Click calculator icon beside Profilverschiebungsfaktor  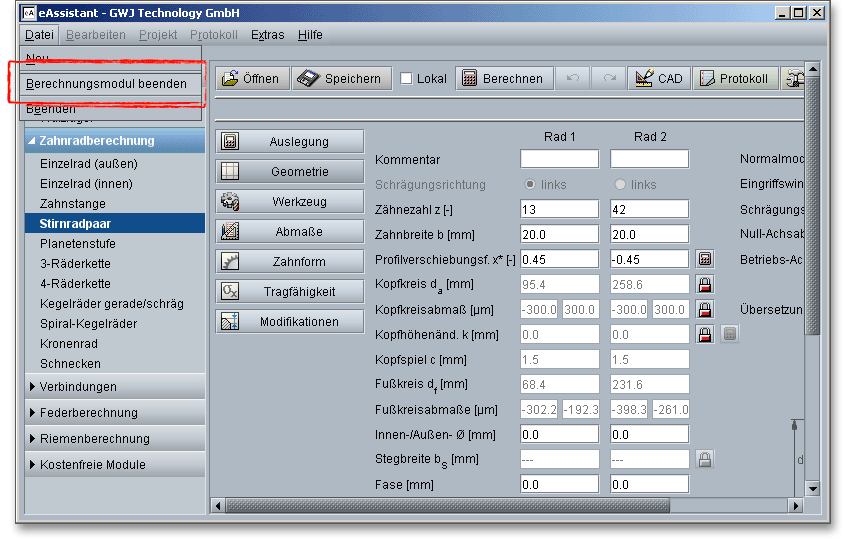click(705, 259)
